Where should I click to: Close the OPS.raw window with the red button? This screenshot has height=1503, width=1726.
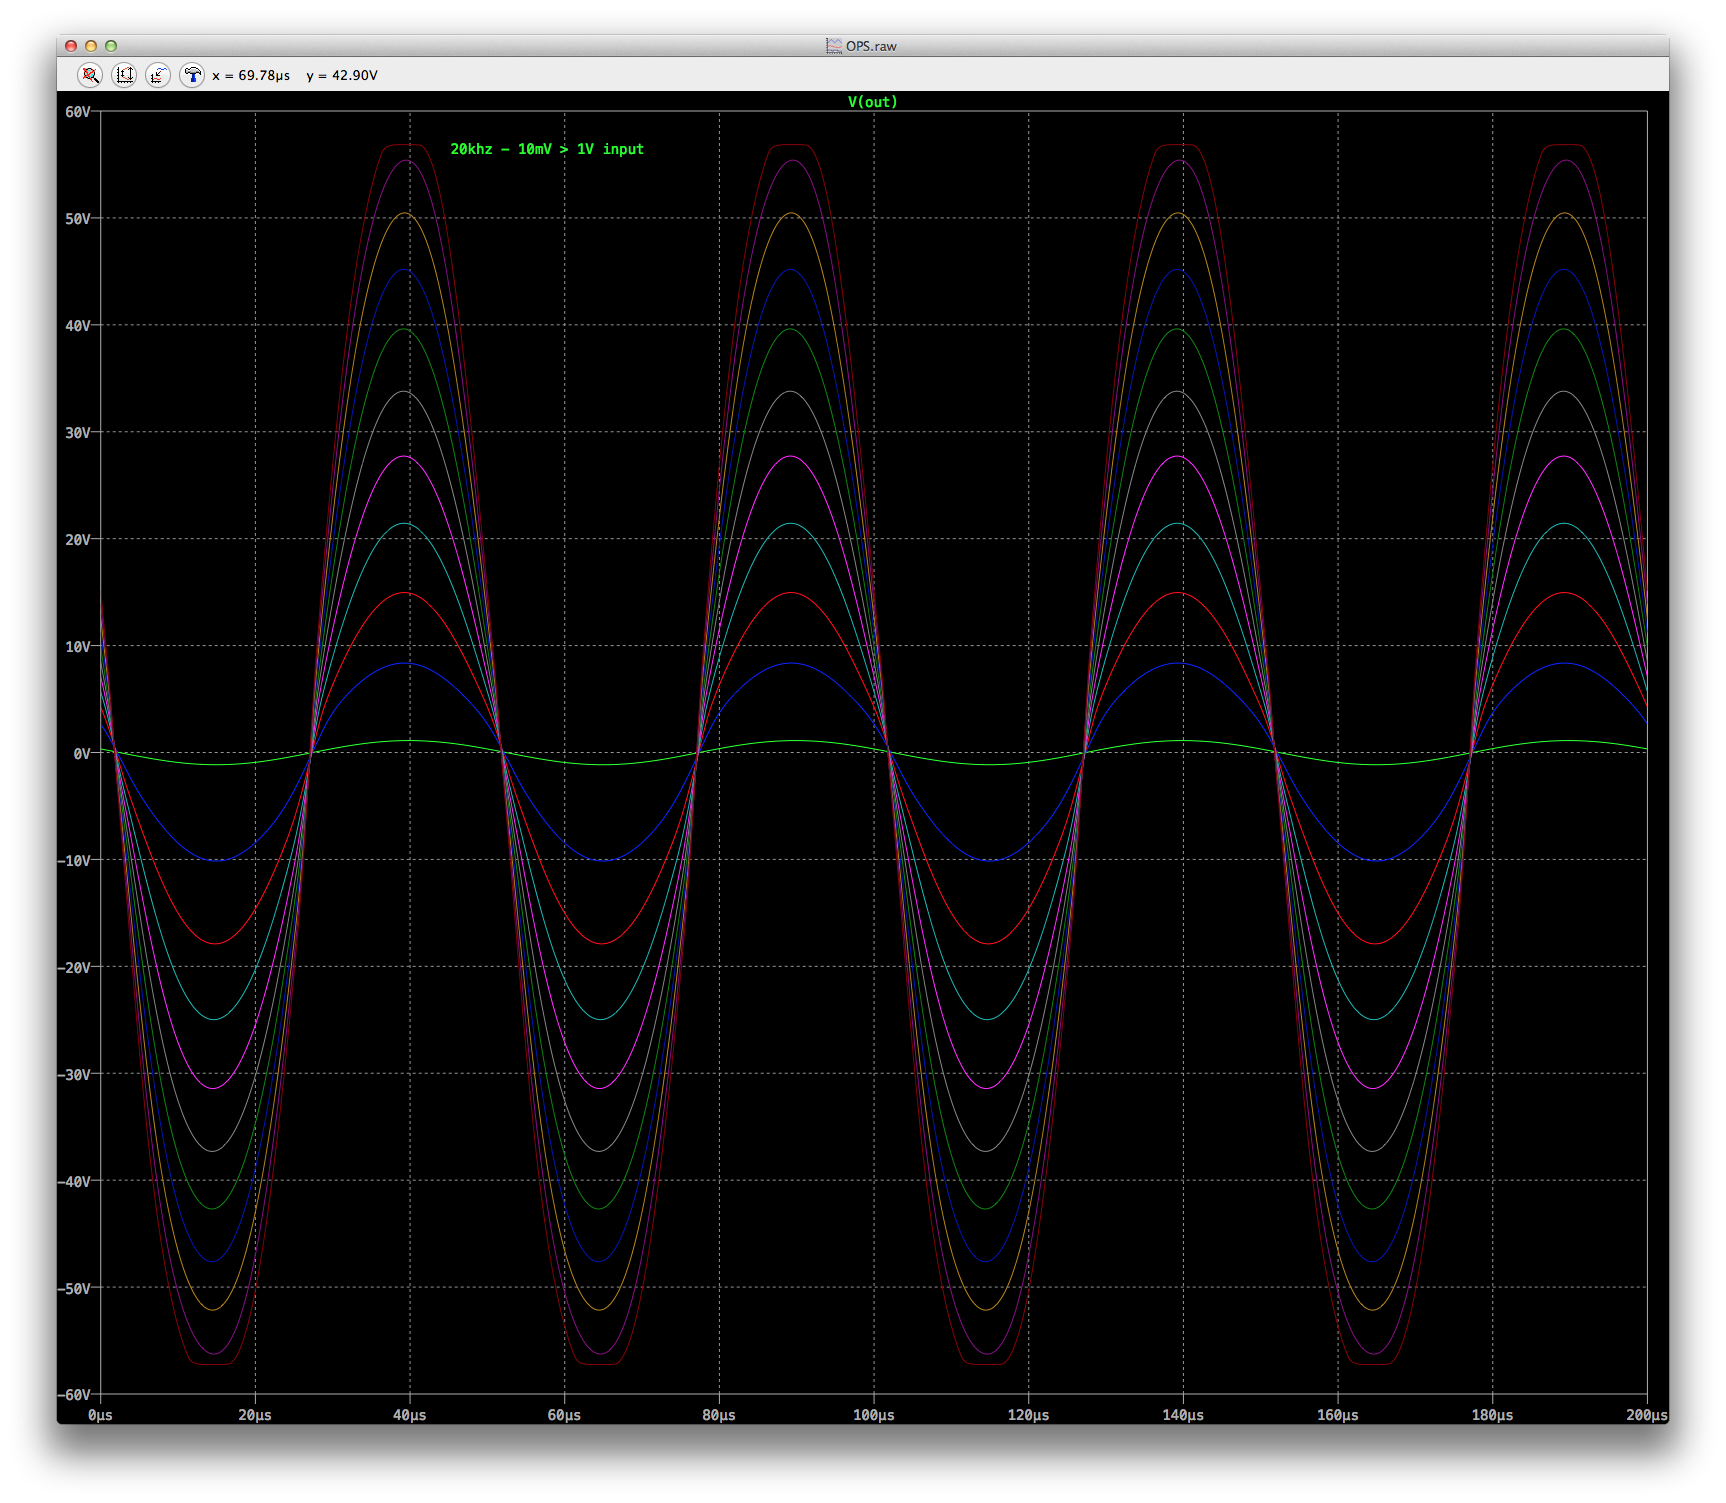pos(71,46)
